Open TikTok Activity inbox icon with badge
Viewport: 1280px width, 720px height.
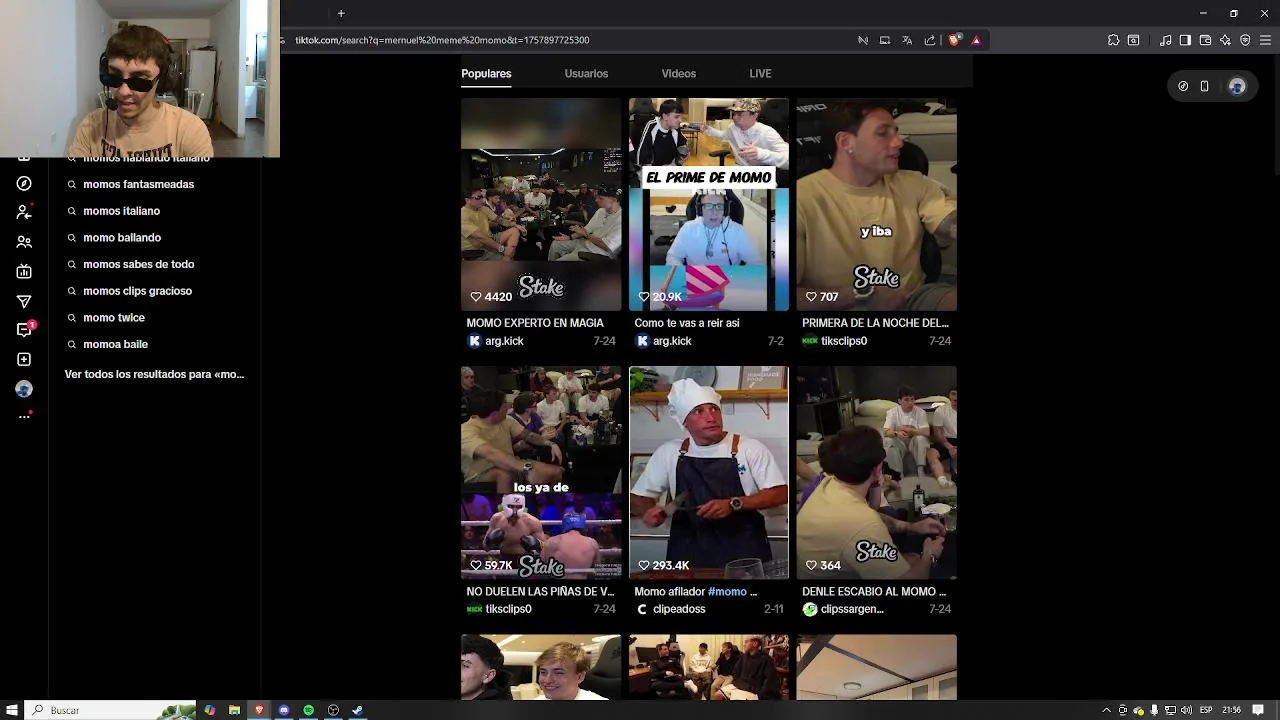25,329
